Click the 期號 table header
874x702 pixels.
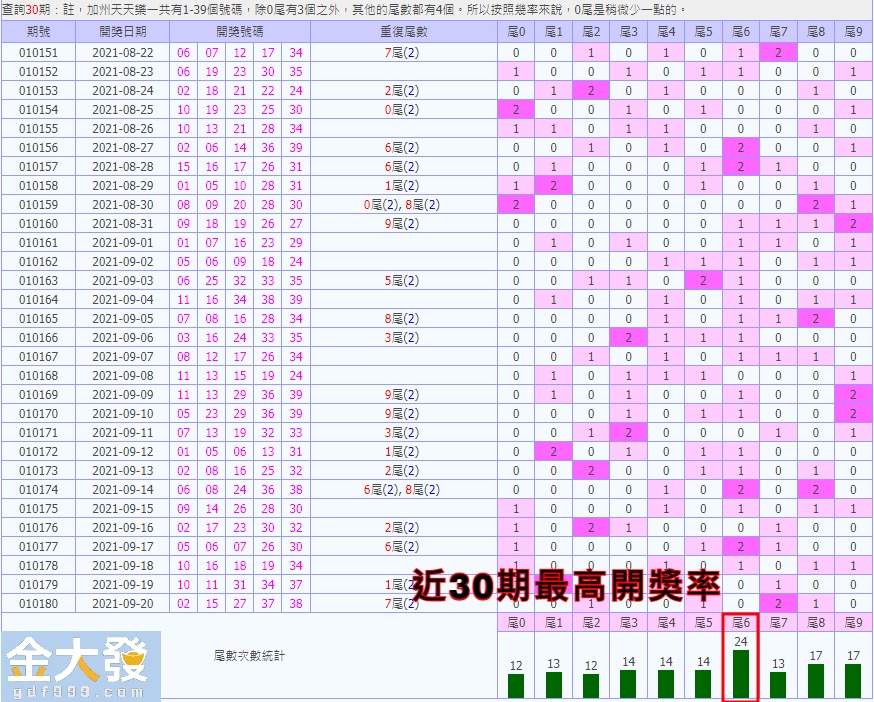pos(40,32)
